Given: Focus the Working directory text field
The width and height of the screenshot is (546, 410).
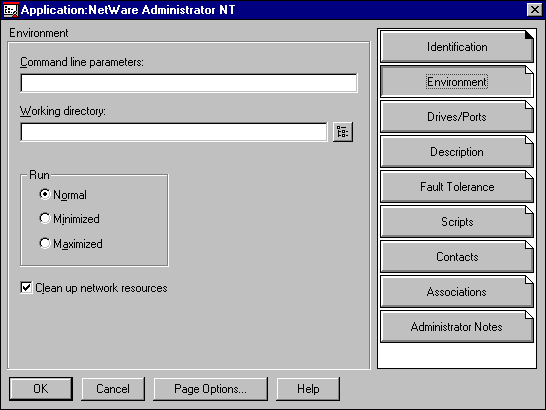Looking at the screenshot, I should click(174, 132).
